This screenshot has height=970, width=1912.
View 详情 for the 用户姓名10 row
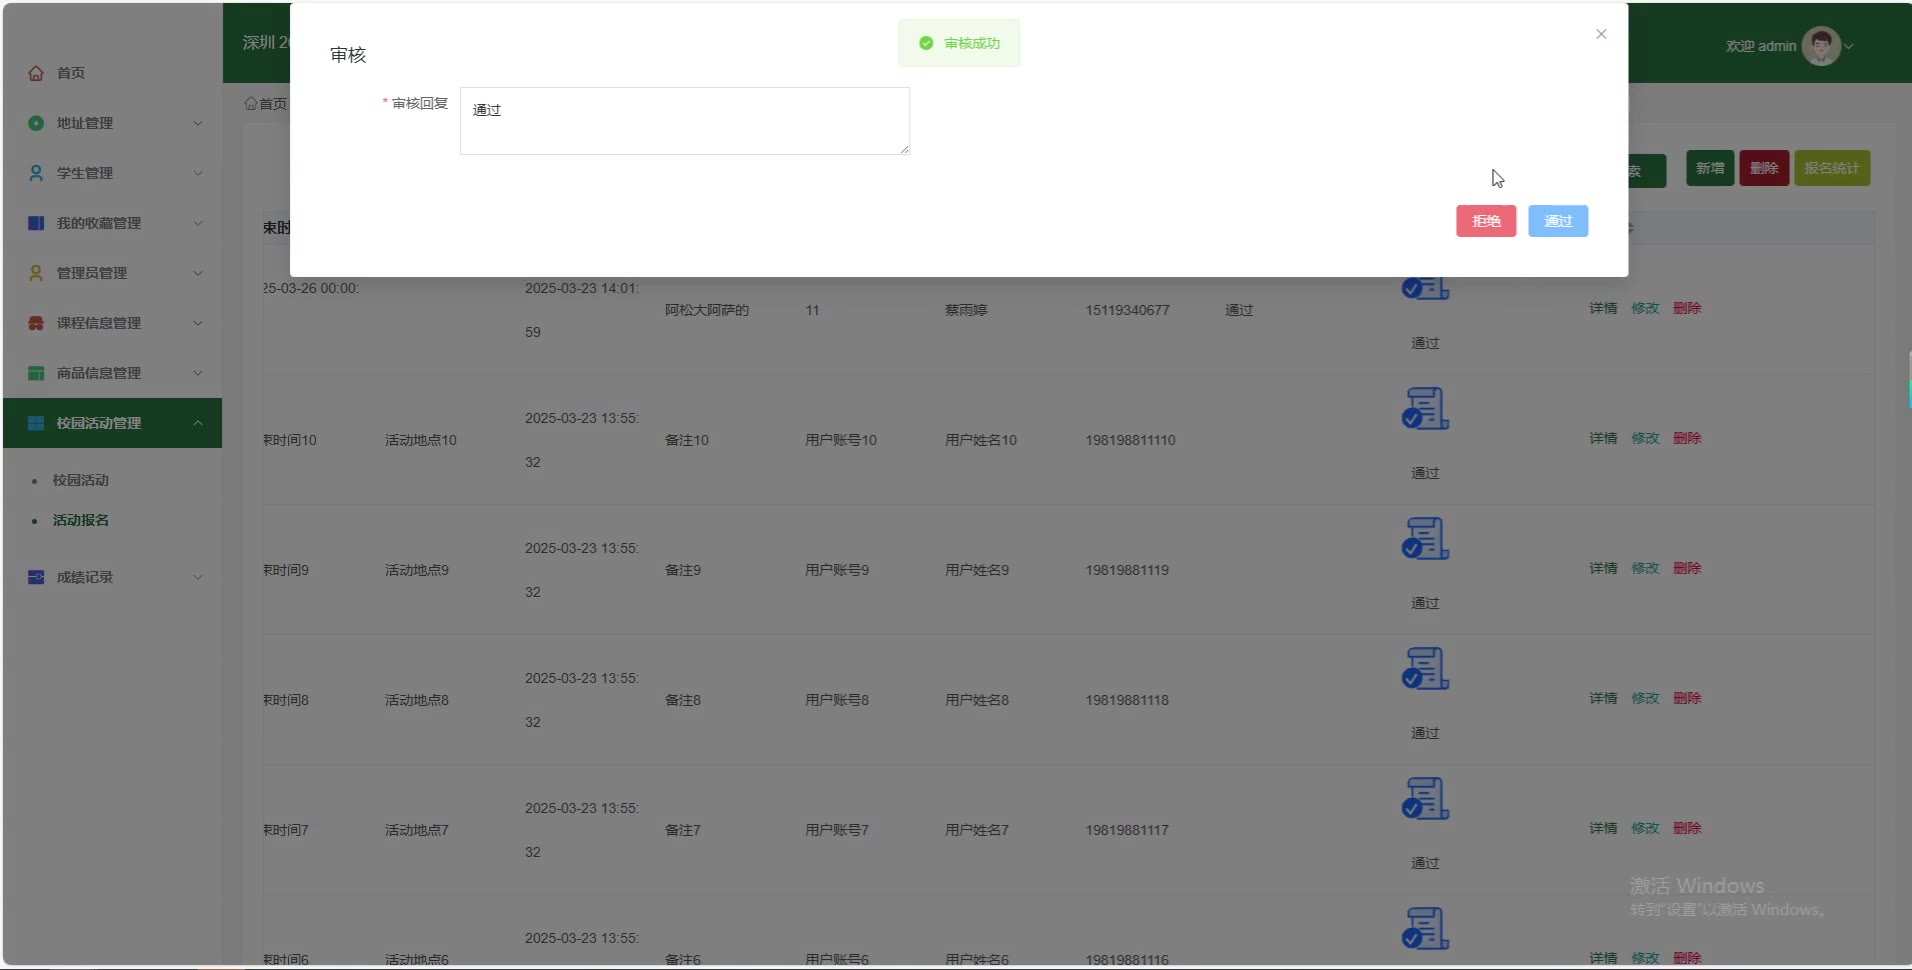(1603, 438)
